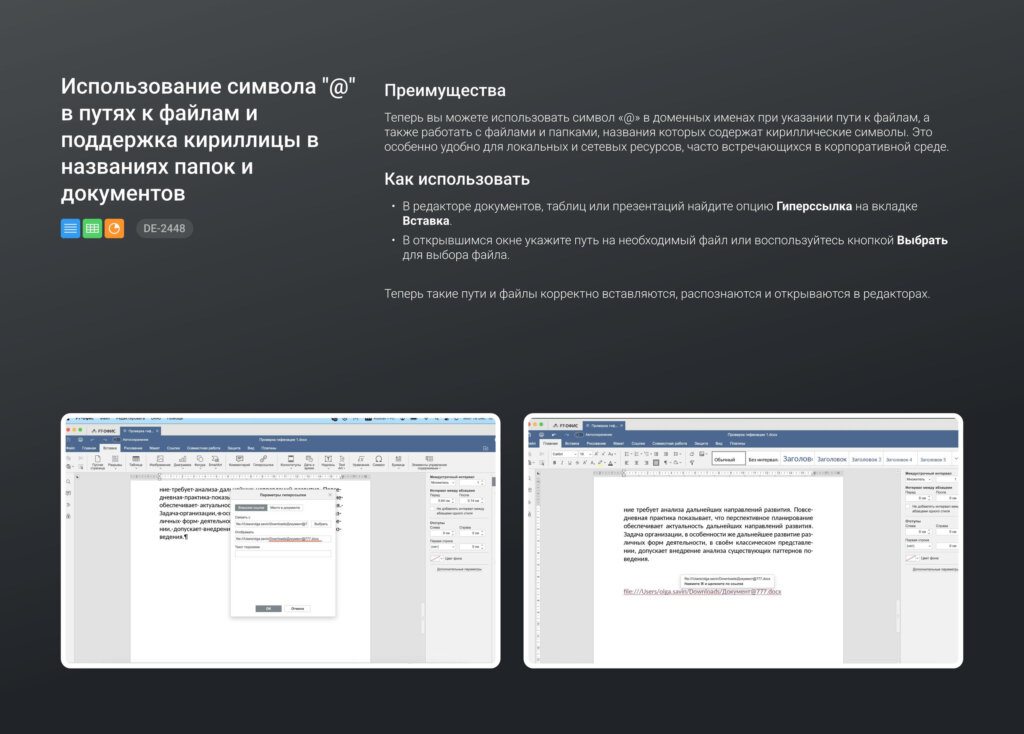Click the Гиперссылка icon in Вставка ribbon
Screen dimensions: 1024x734
click(263, 461)
